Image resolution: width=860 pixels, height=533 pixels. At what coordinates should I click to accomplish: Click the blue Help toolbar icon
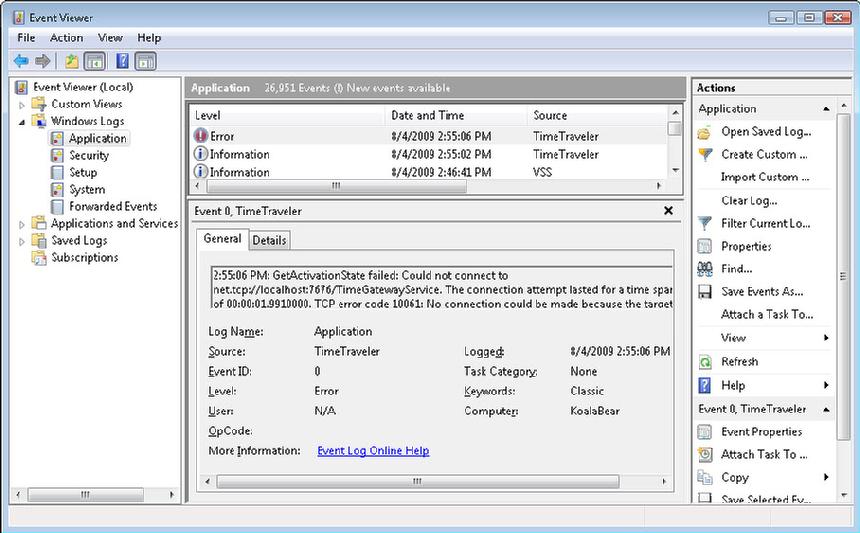click(x=123, y=61)
